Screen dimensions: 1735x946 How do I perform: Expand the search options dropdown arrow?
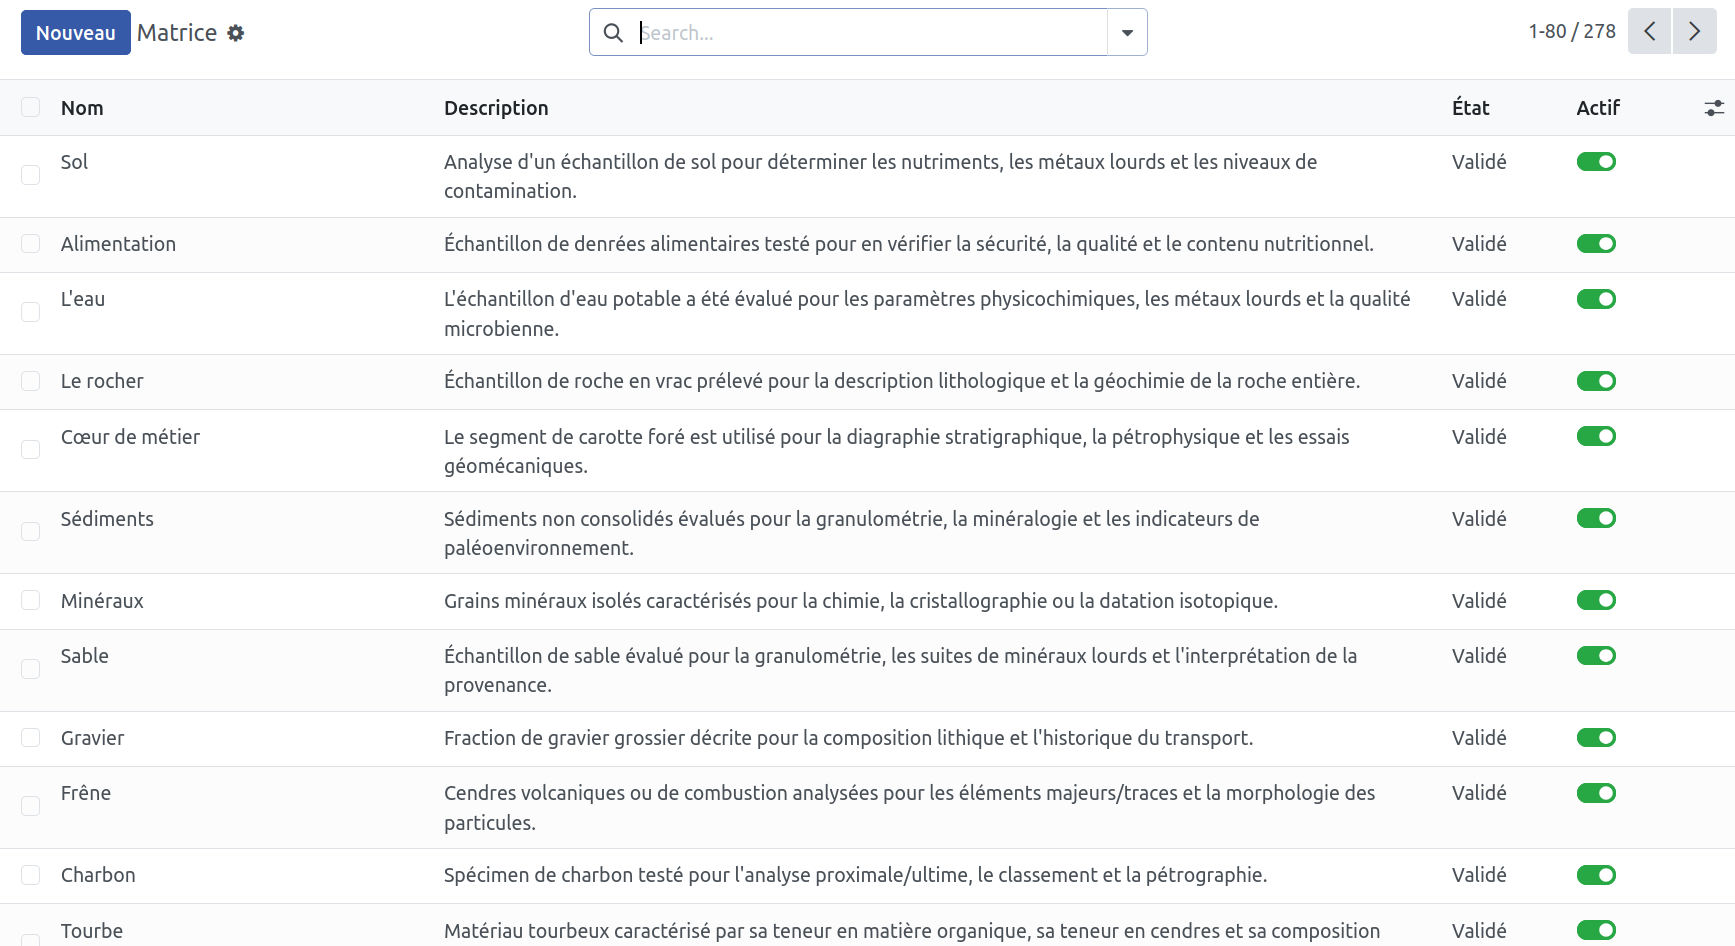point(1127,33)
